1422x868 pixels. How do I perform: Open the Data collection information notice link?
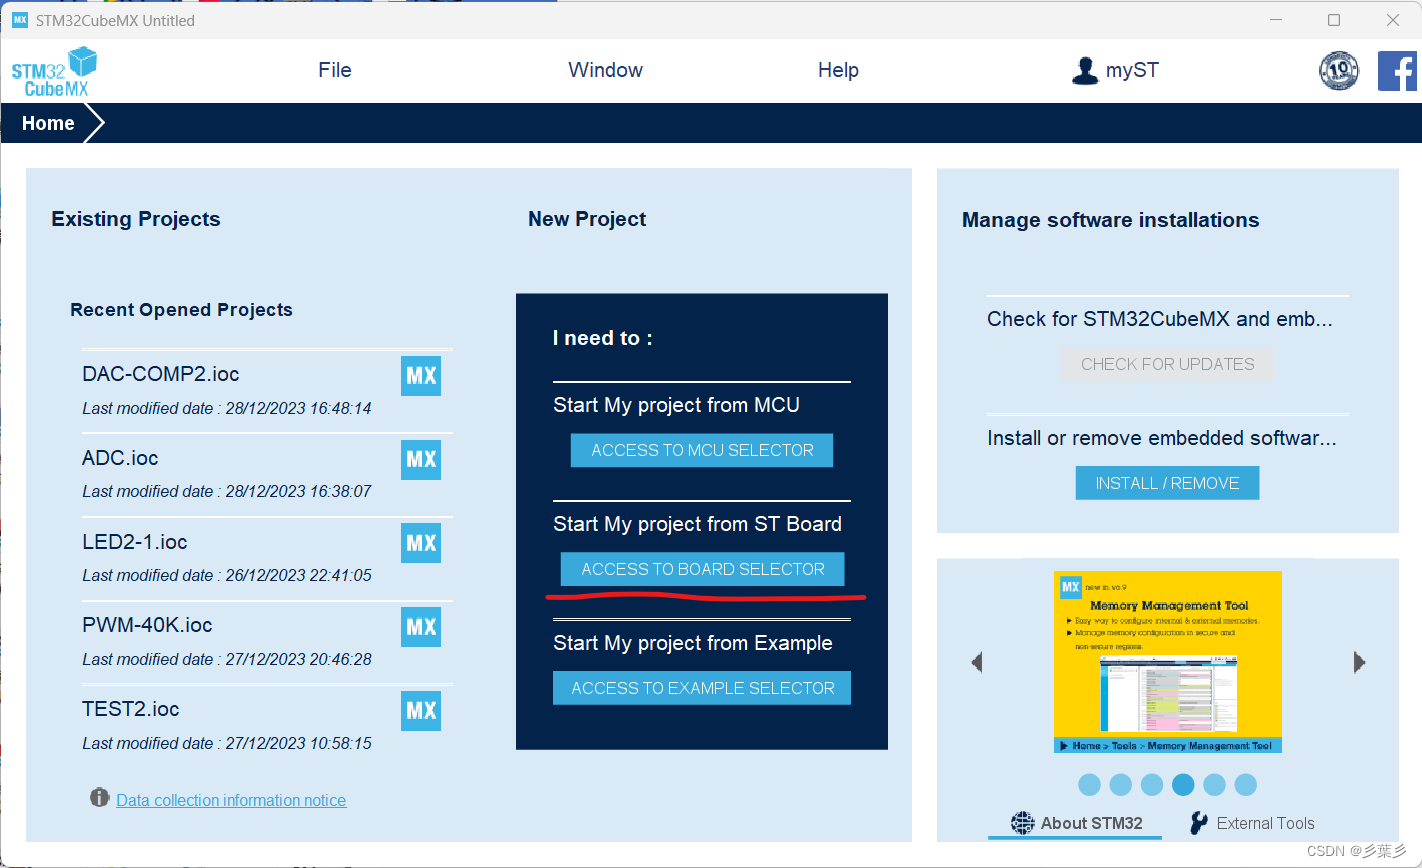(x=231, y=800)
